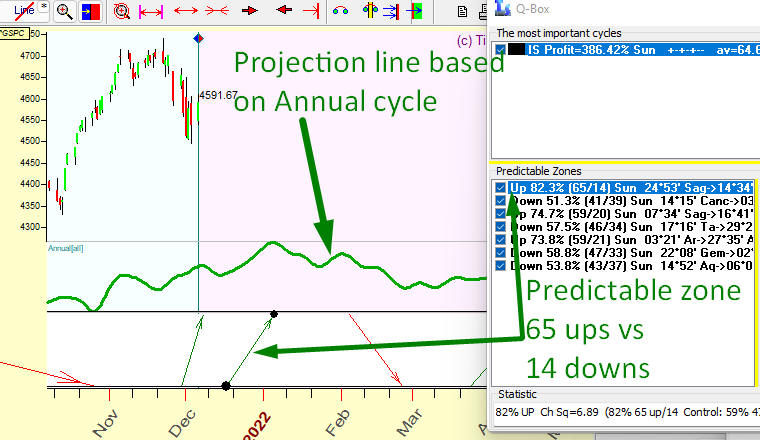
Task: Click the 4300 price axis label
Action: coord(30,227)
